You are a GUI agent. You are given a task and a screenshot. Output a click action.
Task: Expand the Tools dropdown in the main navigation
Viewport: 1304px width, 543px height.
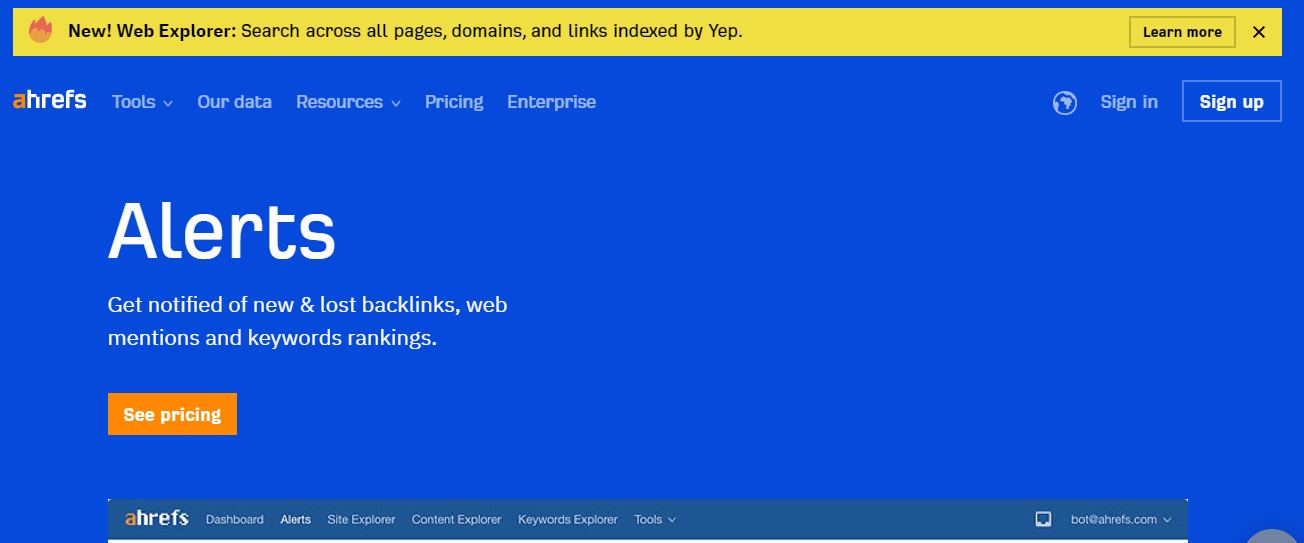point(142,102)
